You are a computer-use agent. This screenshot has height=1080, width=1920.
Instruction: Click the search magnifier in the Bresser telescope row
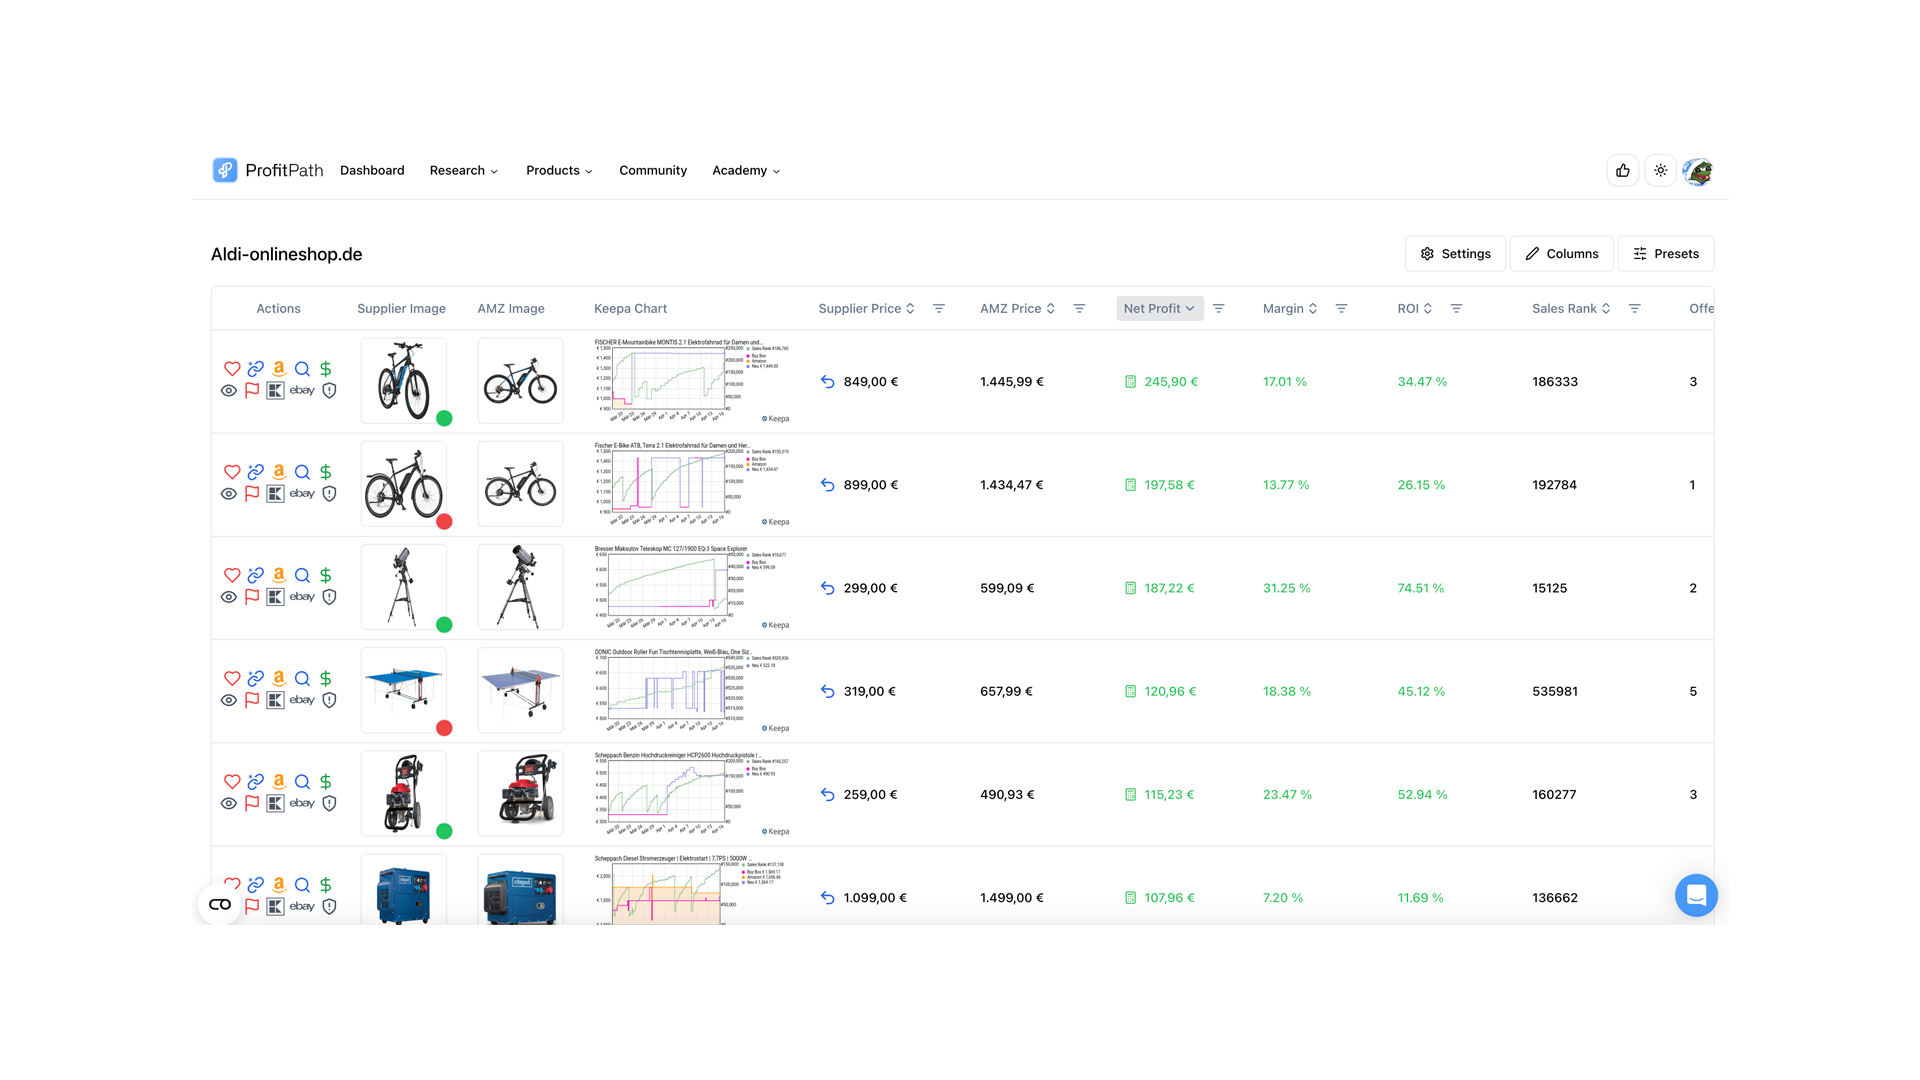click(x=302, y=575)
